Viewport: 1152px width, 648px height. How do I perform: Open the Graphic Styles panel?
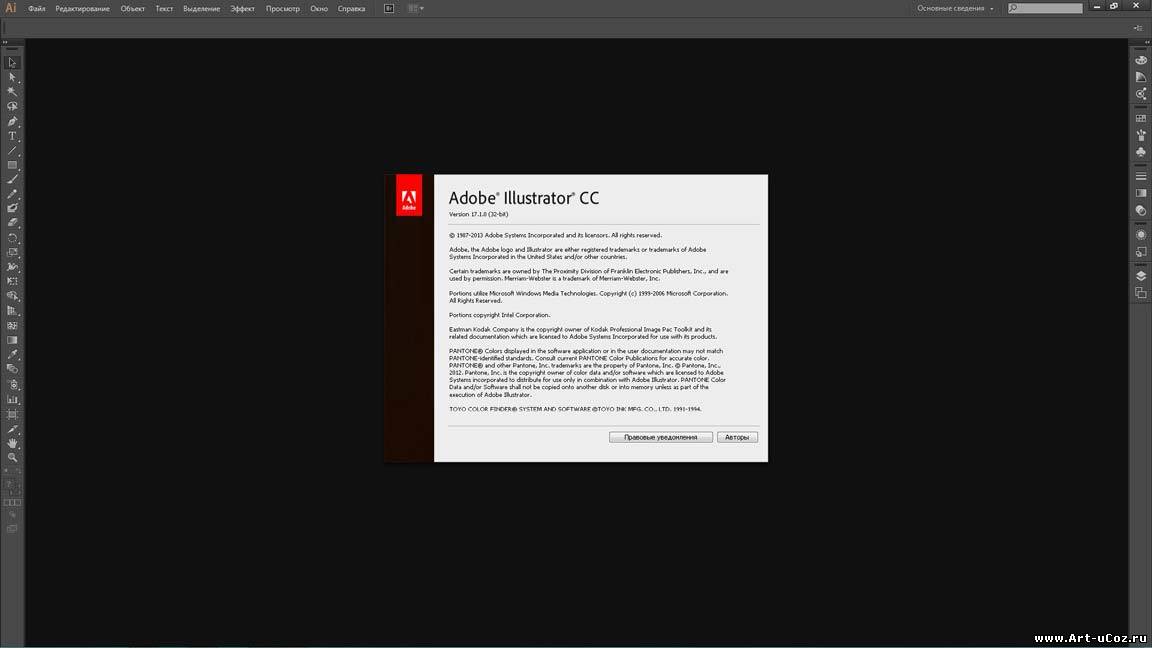[x=1140, y=252]
